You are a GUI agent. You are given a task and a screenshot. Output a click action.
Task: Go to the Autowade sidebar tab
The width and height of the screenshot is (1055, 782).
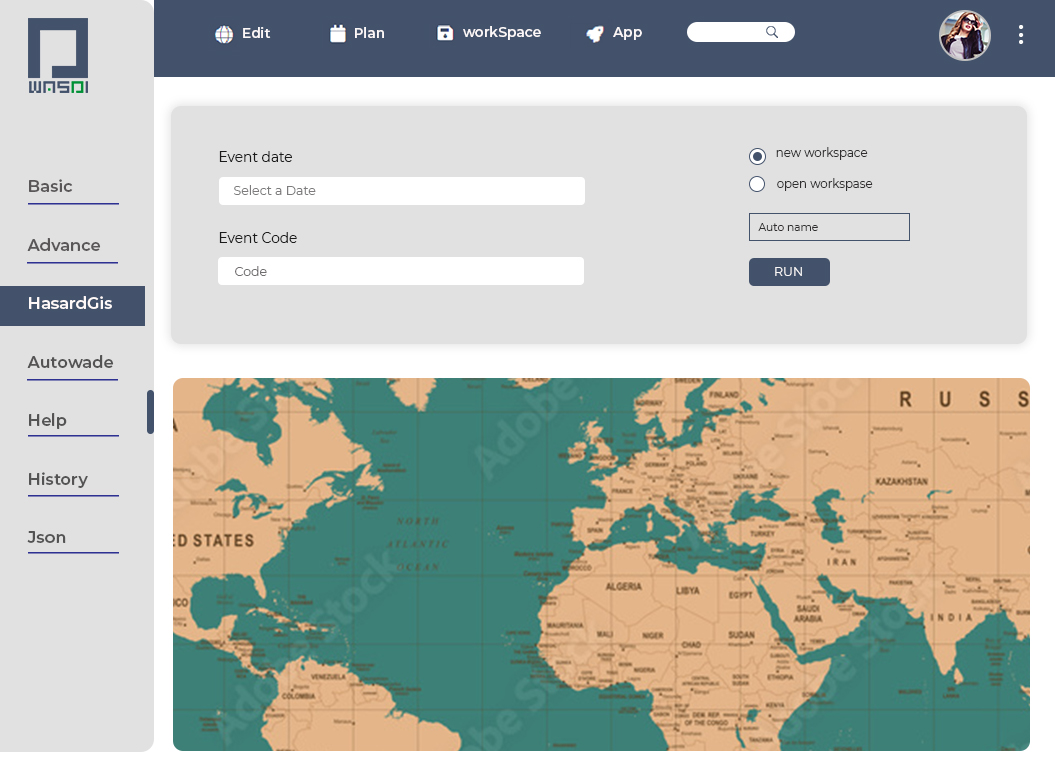click(x=73, y=363)
